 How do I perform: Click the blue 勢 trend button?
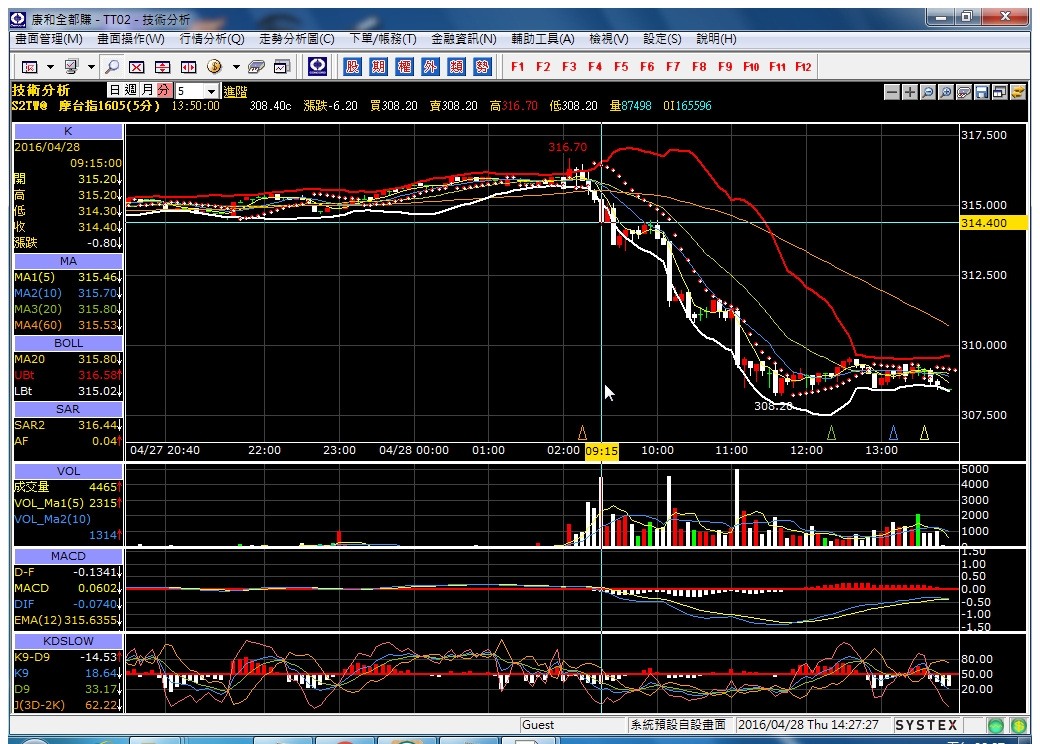482,66
